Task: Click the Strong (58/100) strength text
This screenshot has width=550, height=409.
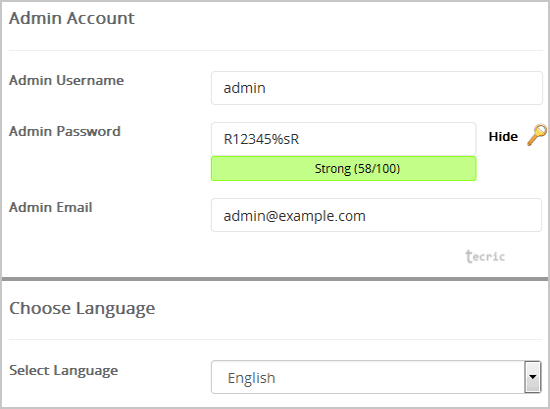Action: (357, 169)
